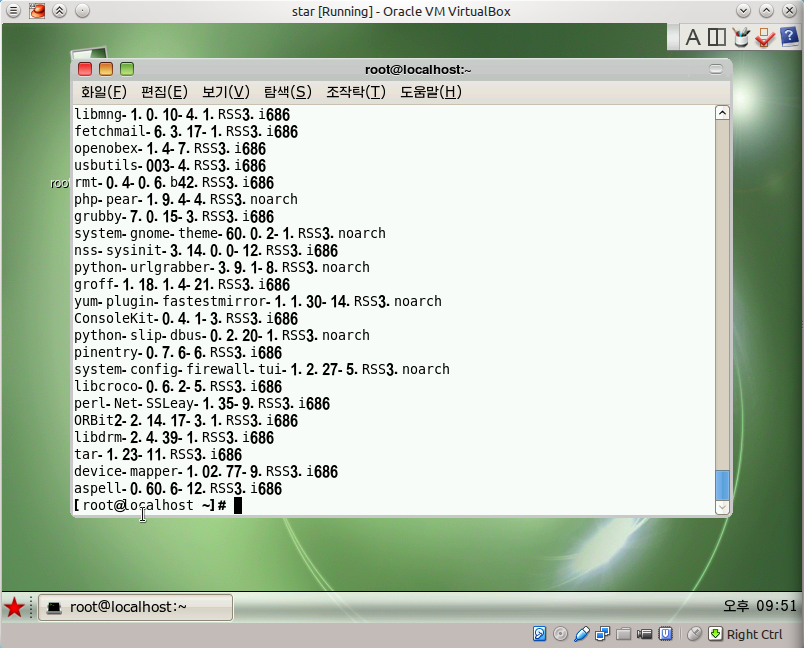Click the root@localhost taskbar button

click(135, 608)
